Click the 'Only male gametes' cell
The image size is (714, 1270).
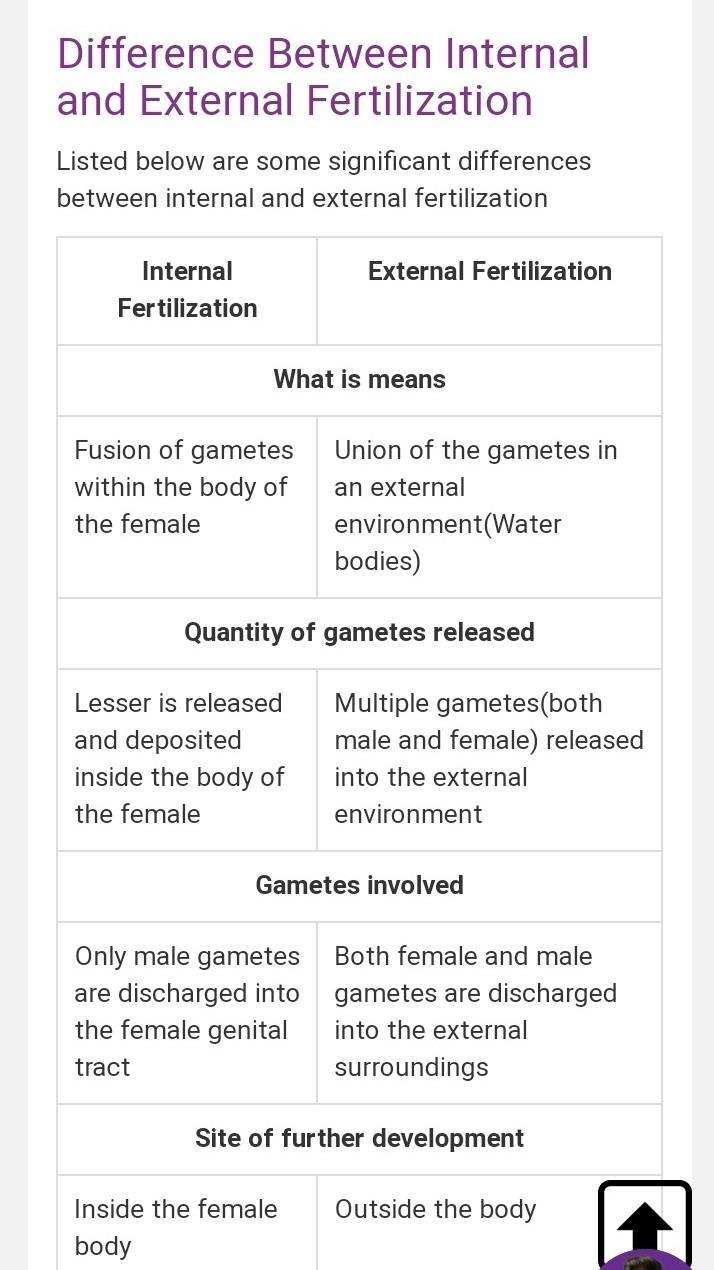[187, 1013]
